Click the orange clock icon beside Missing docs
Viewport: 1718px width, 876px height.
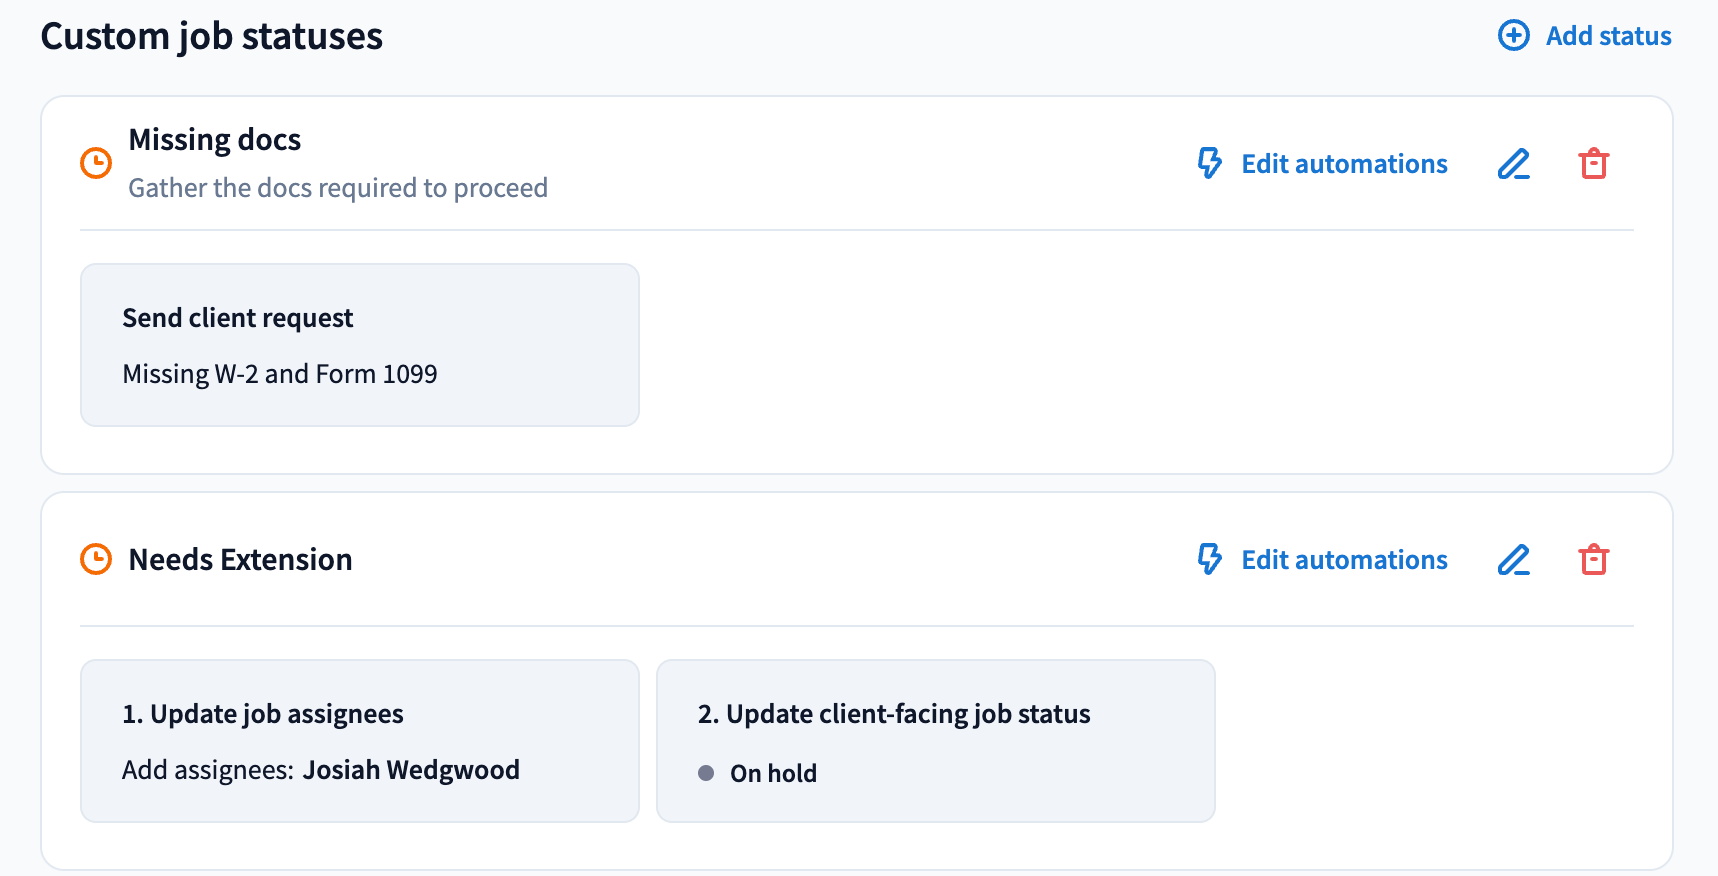[x=96, y=163]
